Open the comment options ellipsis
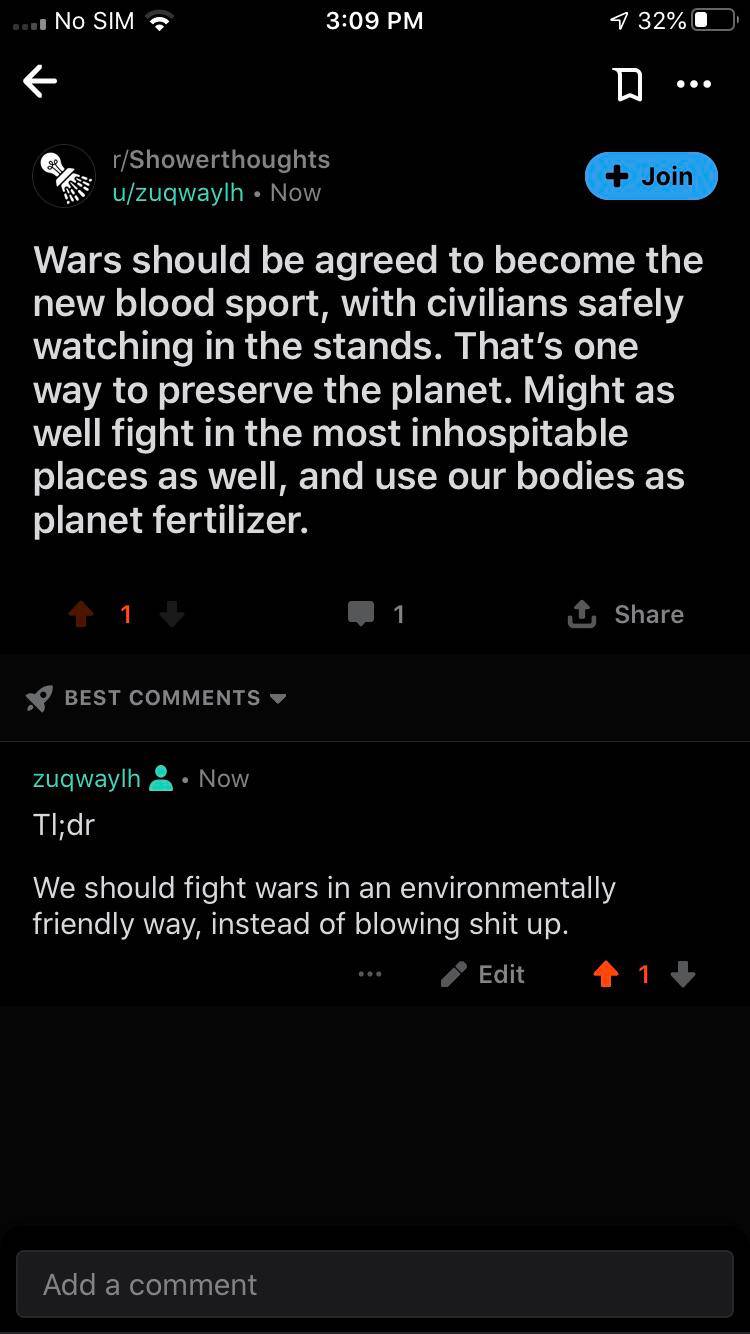Viewport: 750px width, 1334px height. click(x=370, y=974)
